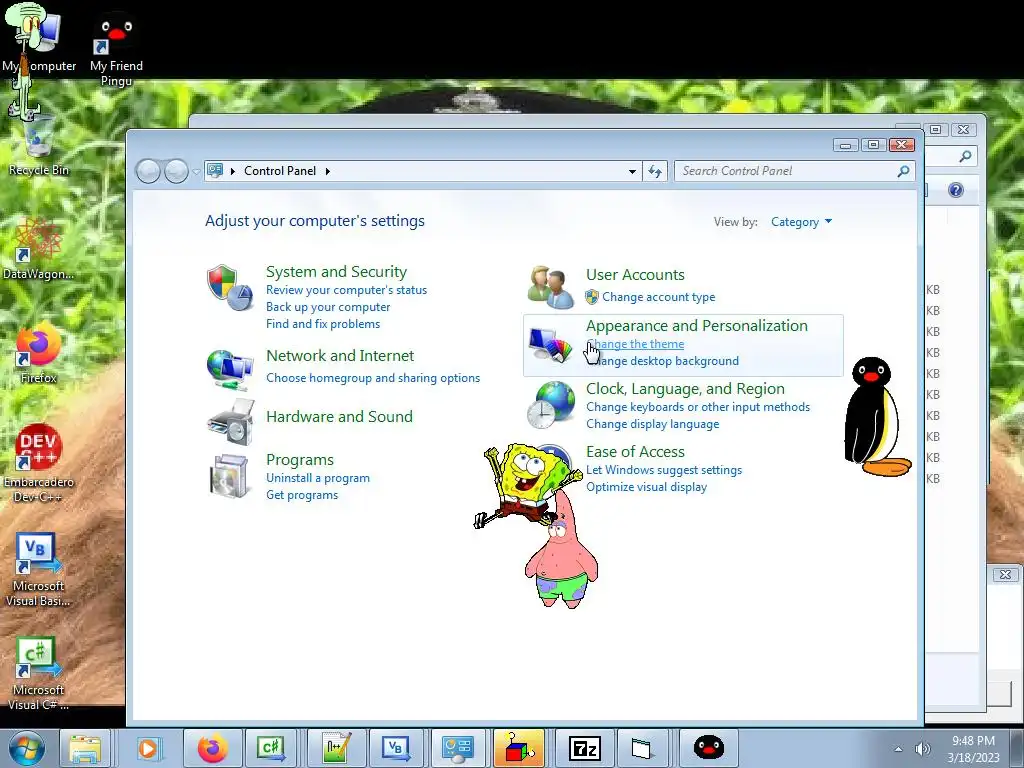This screenshot has width=1024, height=768.
Task: Click the Back navigation button
Action: [x=148, y=172]
